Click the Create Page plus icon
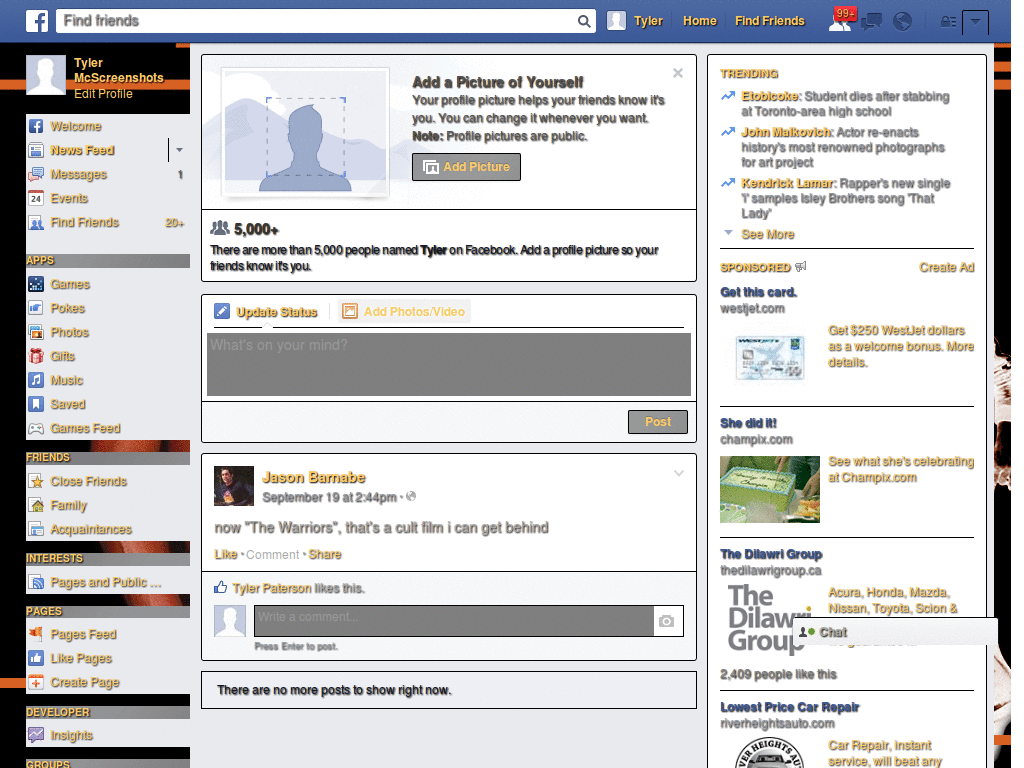 pos(36,682)
